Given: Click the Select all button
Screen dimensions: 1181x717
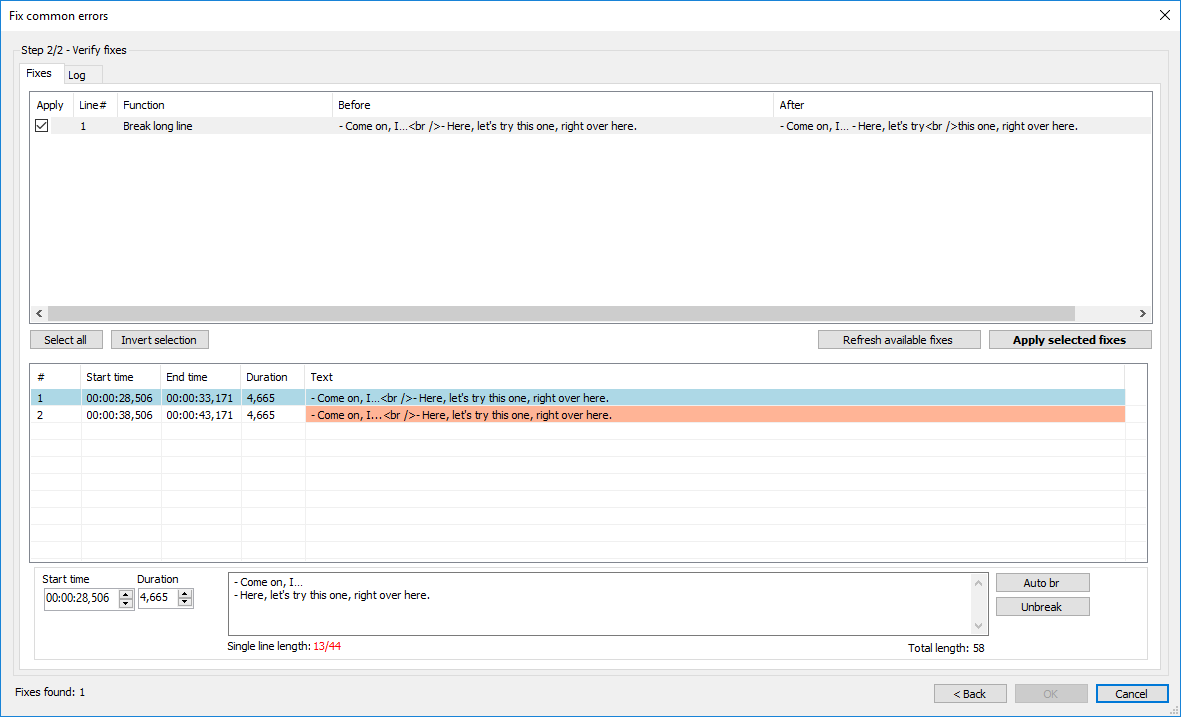Looking at the screenshot, I should pos(66,339).
